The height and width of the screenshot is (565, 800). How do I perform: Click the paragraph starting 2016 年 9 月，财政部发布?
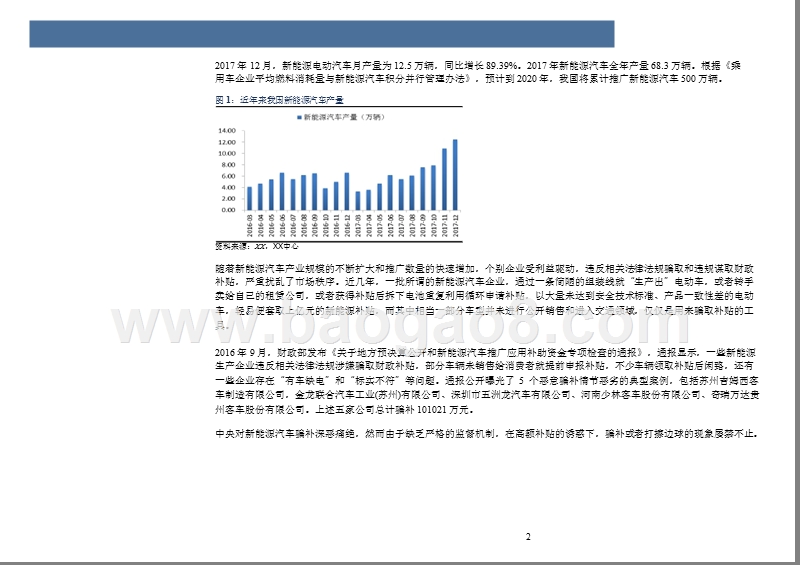click(487, 381)
